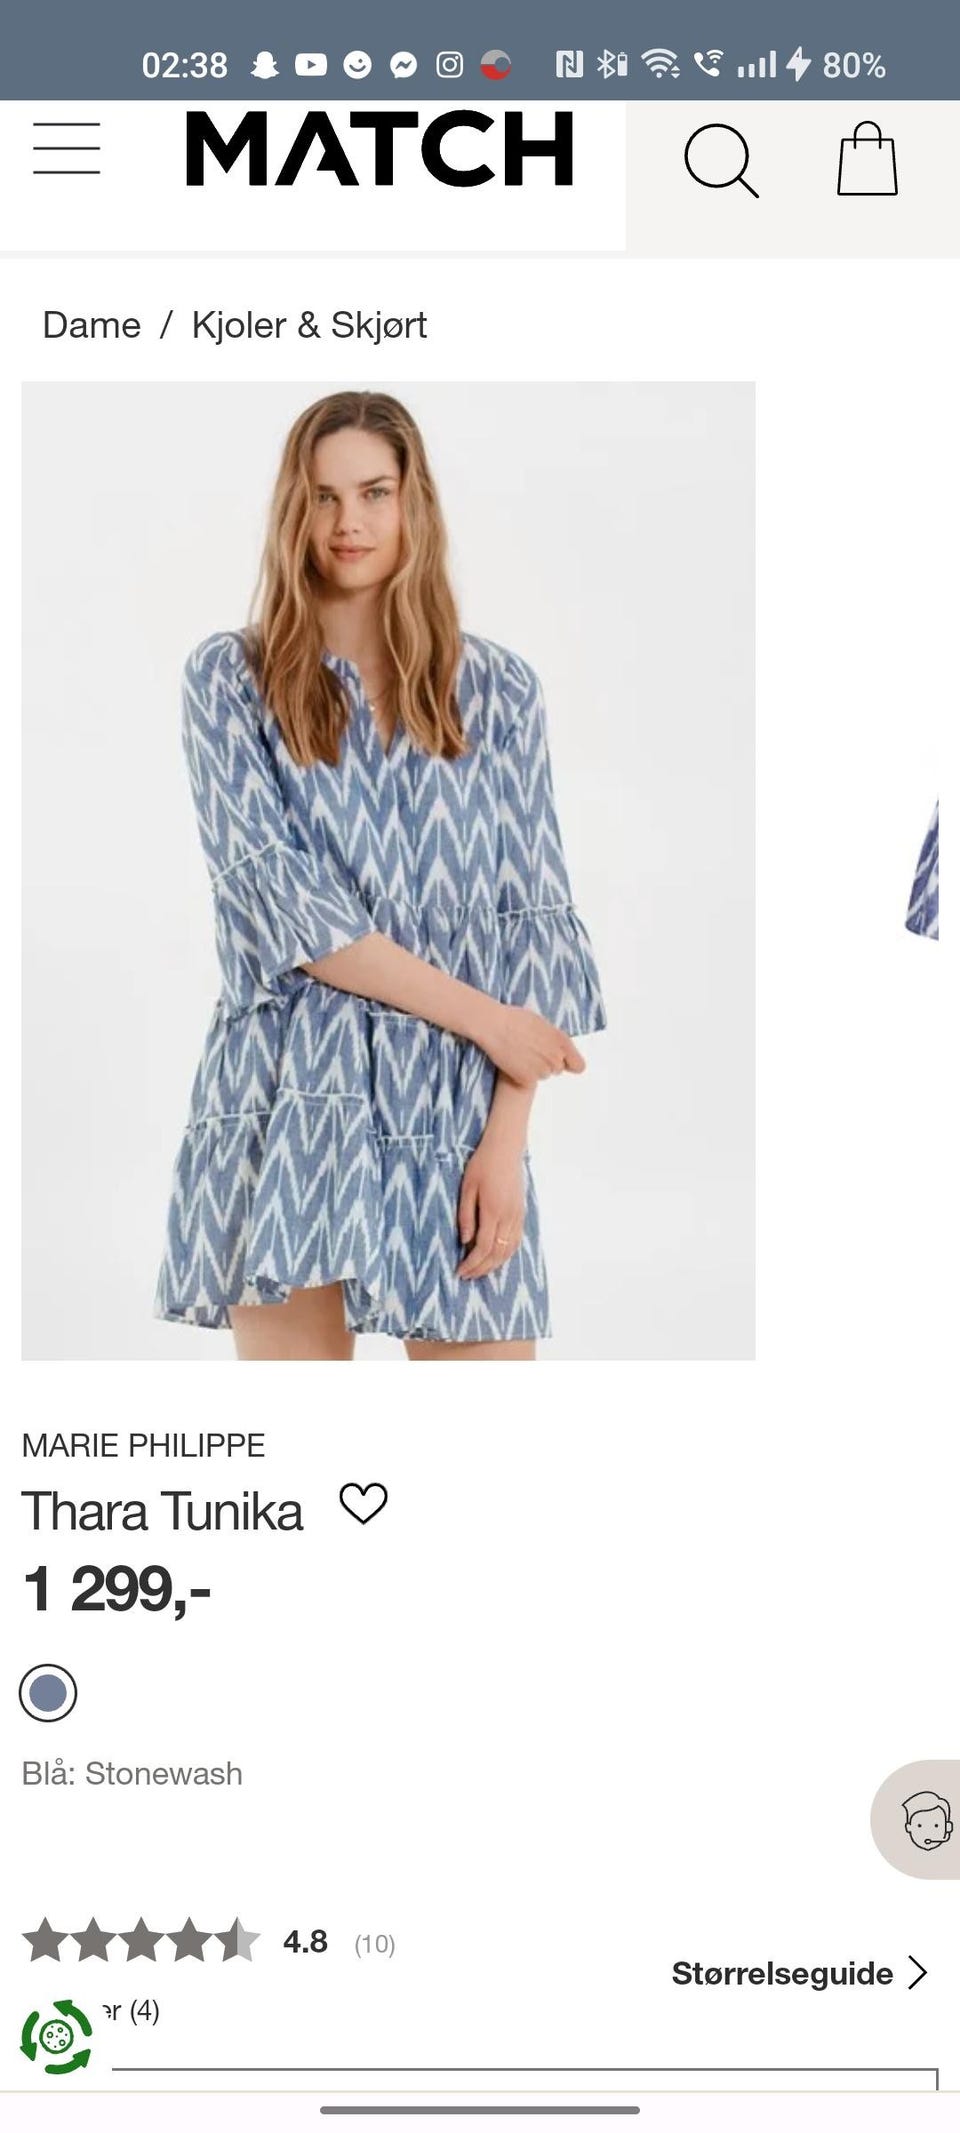Open the hamburger menu
Image resolution: width=960 pixels, height=2133 pixels.
pos(66,149)
